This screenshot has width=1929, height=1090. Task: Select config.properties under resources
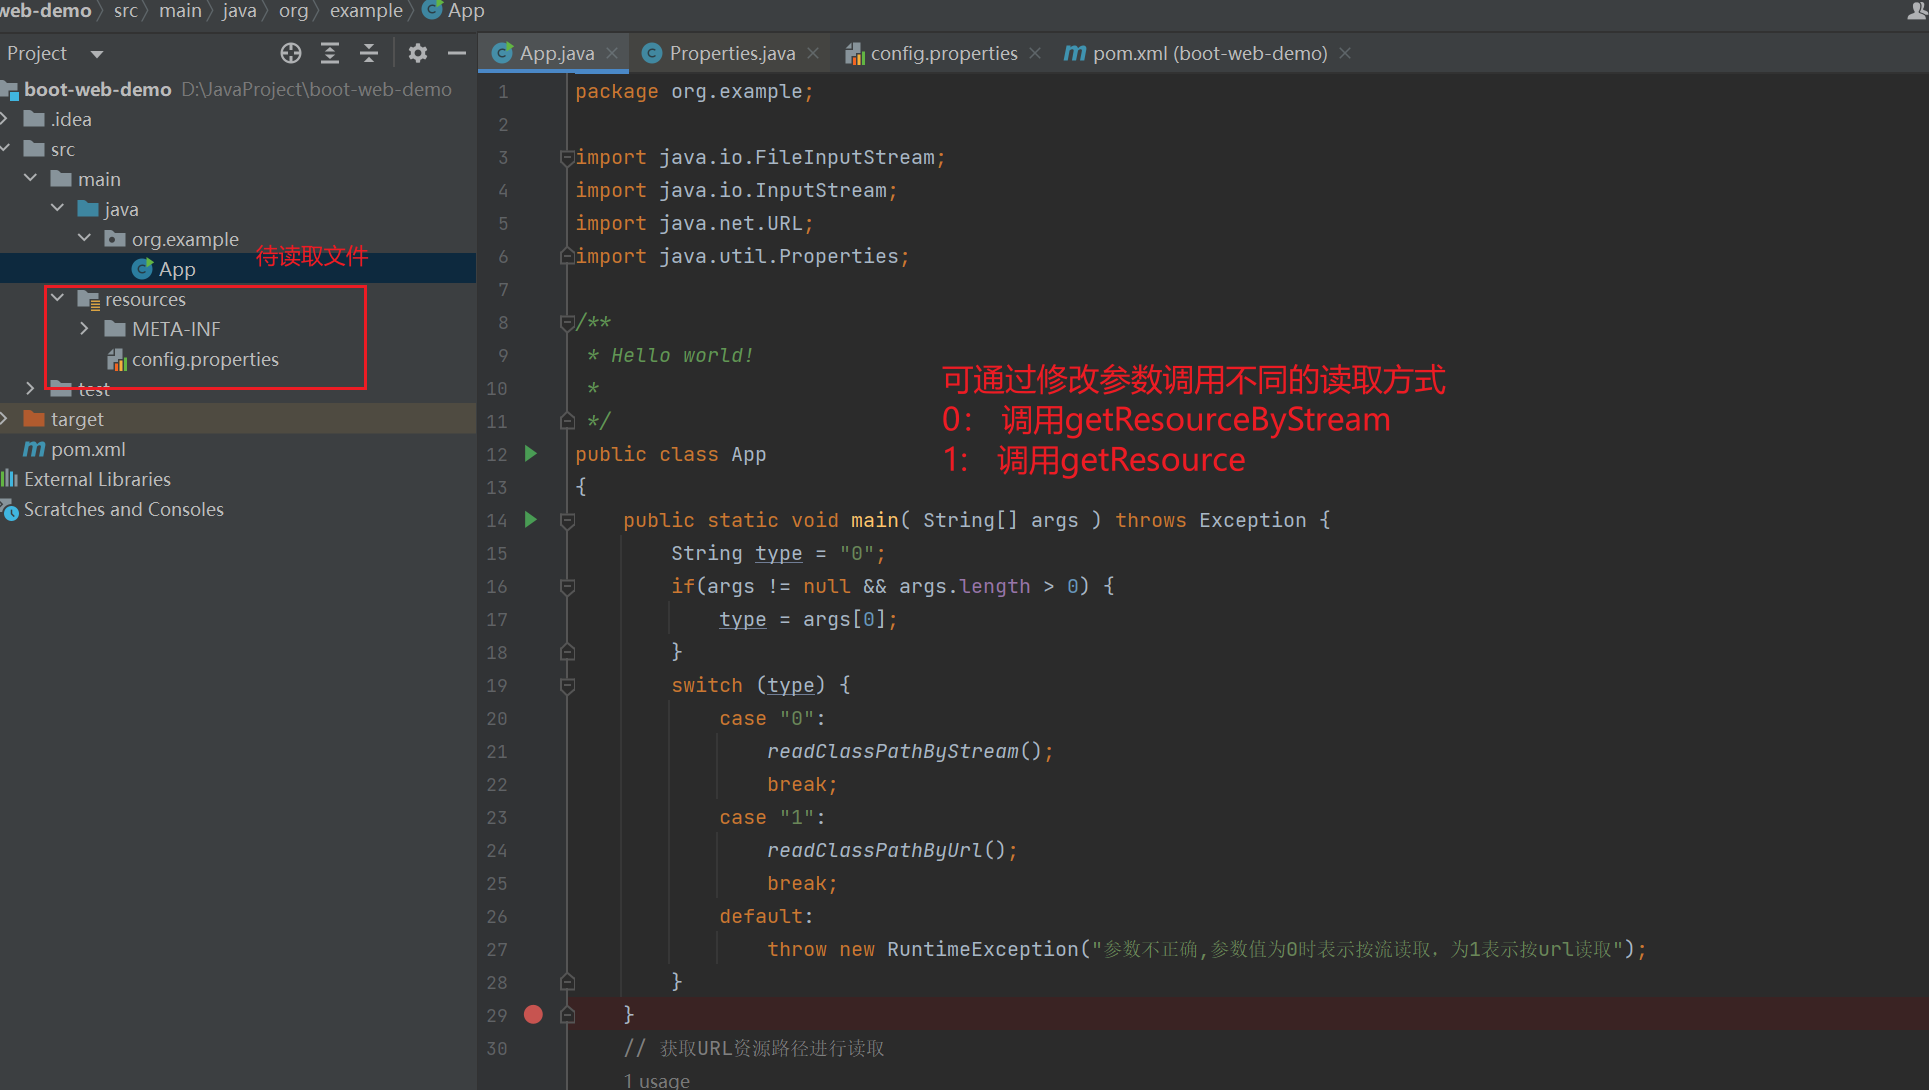coord(206,360)
